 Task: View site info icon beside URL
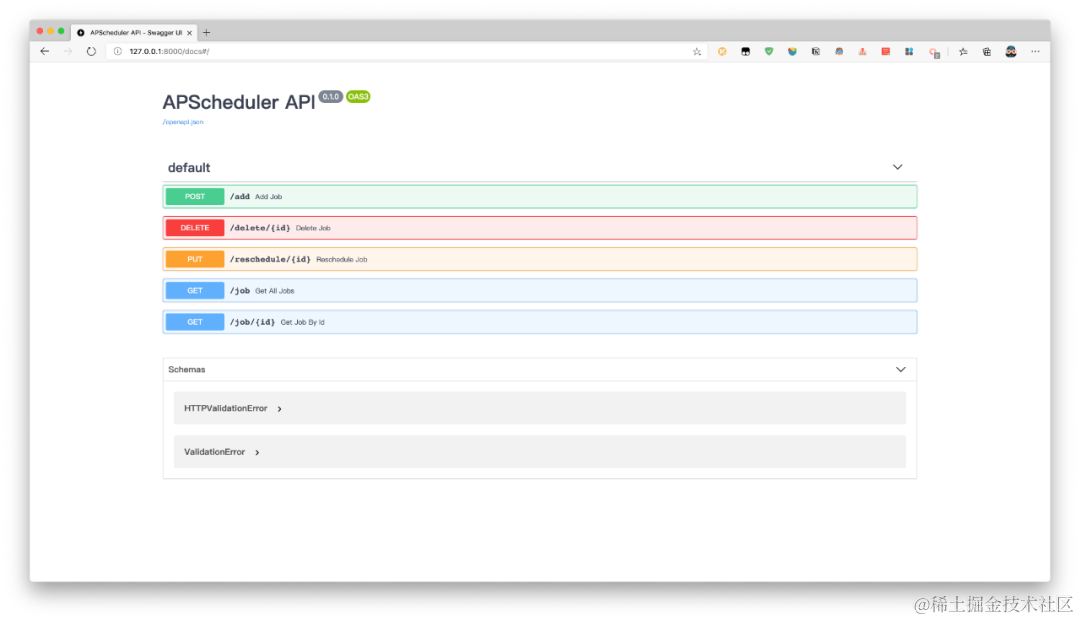[118, 52]
